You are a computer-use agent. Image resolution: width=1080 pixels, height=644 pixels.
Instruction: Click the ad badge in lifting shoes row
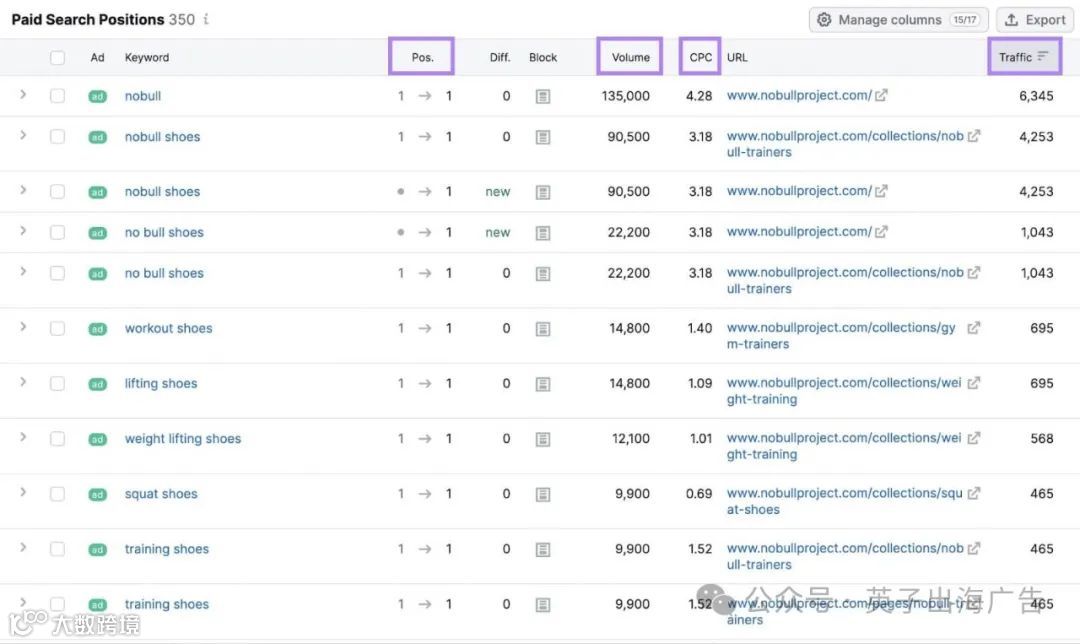point(98,384)
